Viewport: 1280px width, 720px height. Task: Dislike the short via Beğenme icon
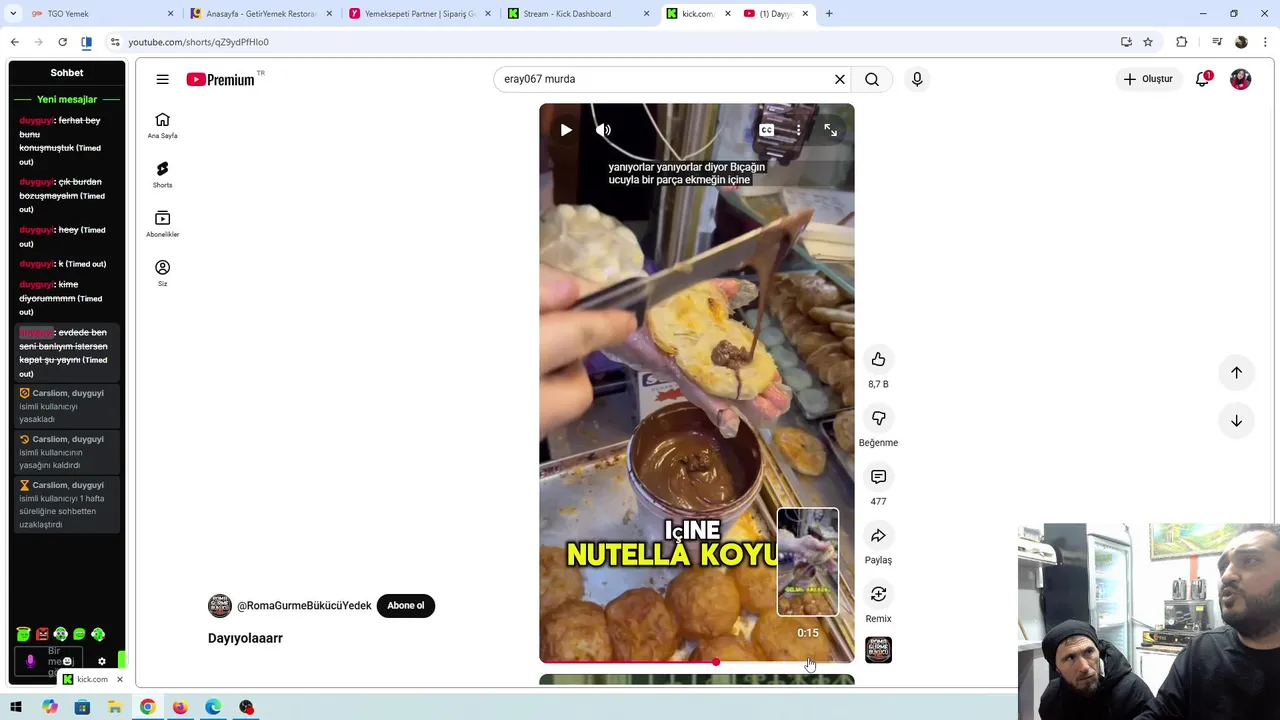click(x=878, y=418)
